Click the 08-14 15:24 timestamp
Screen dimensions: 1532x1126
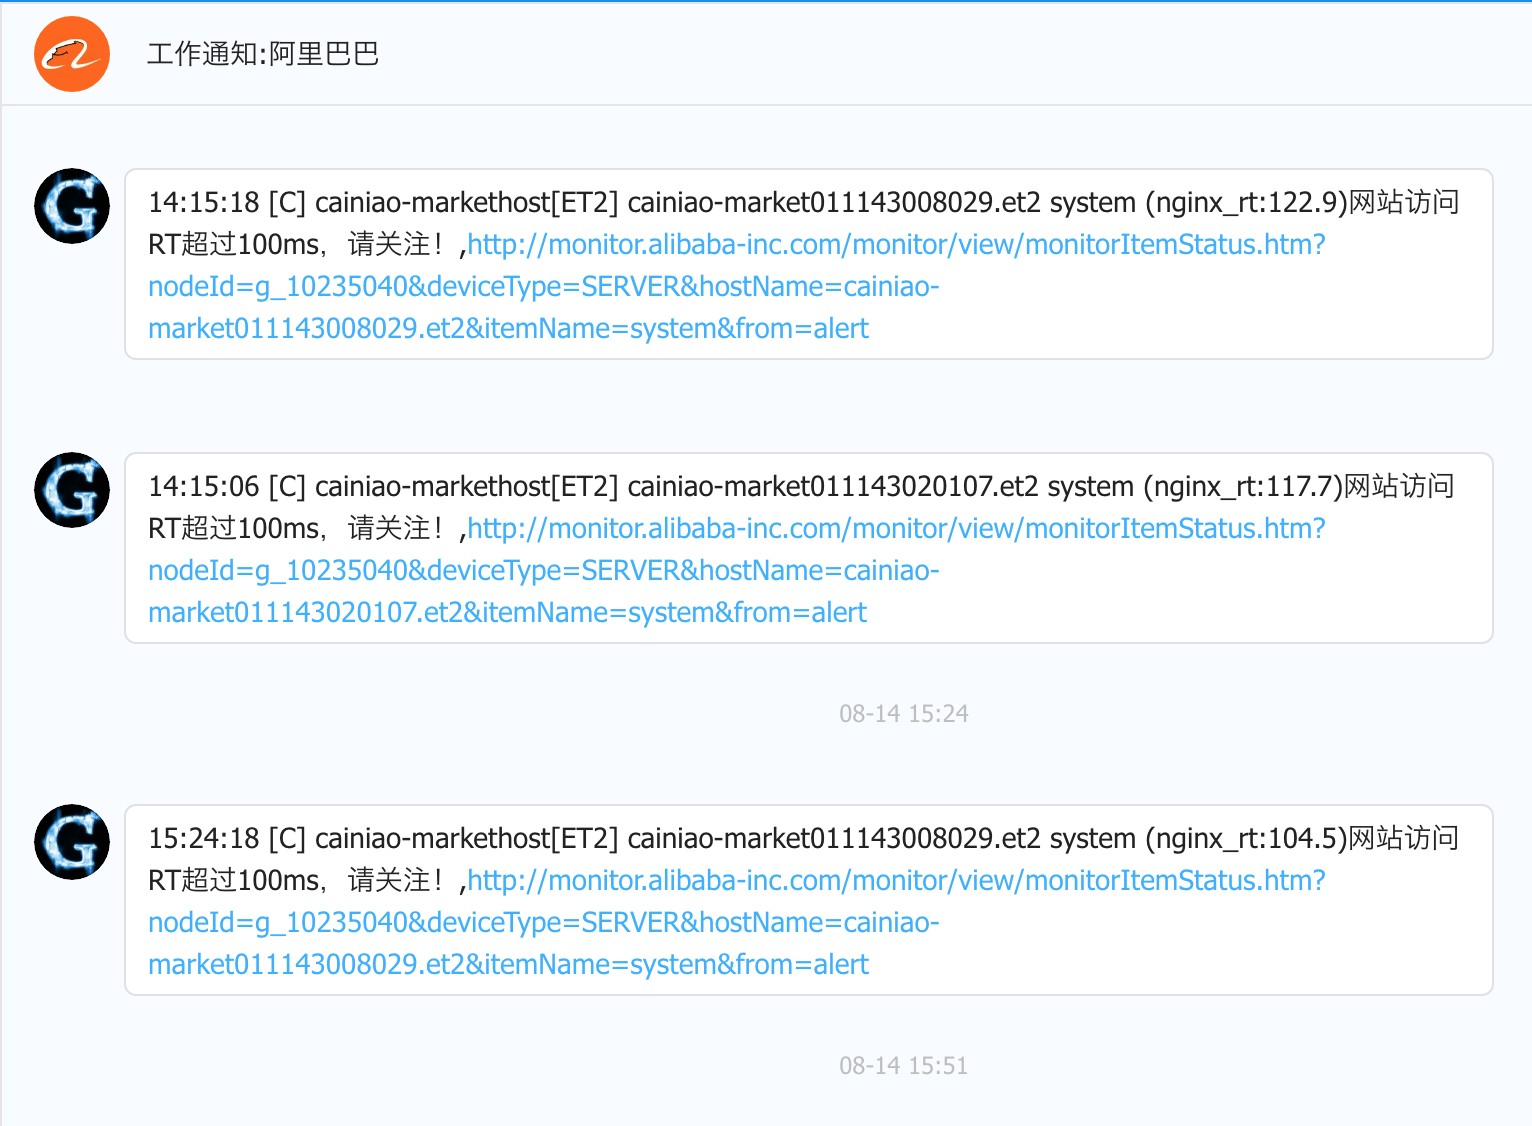coord(904,714)
